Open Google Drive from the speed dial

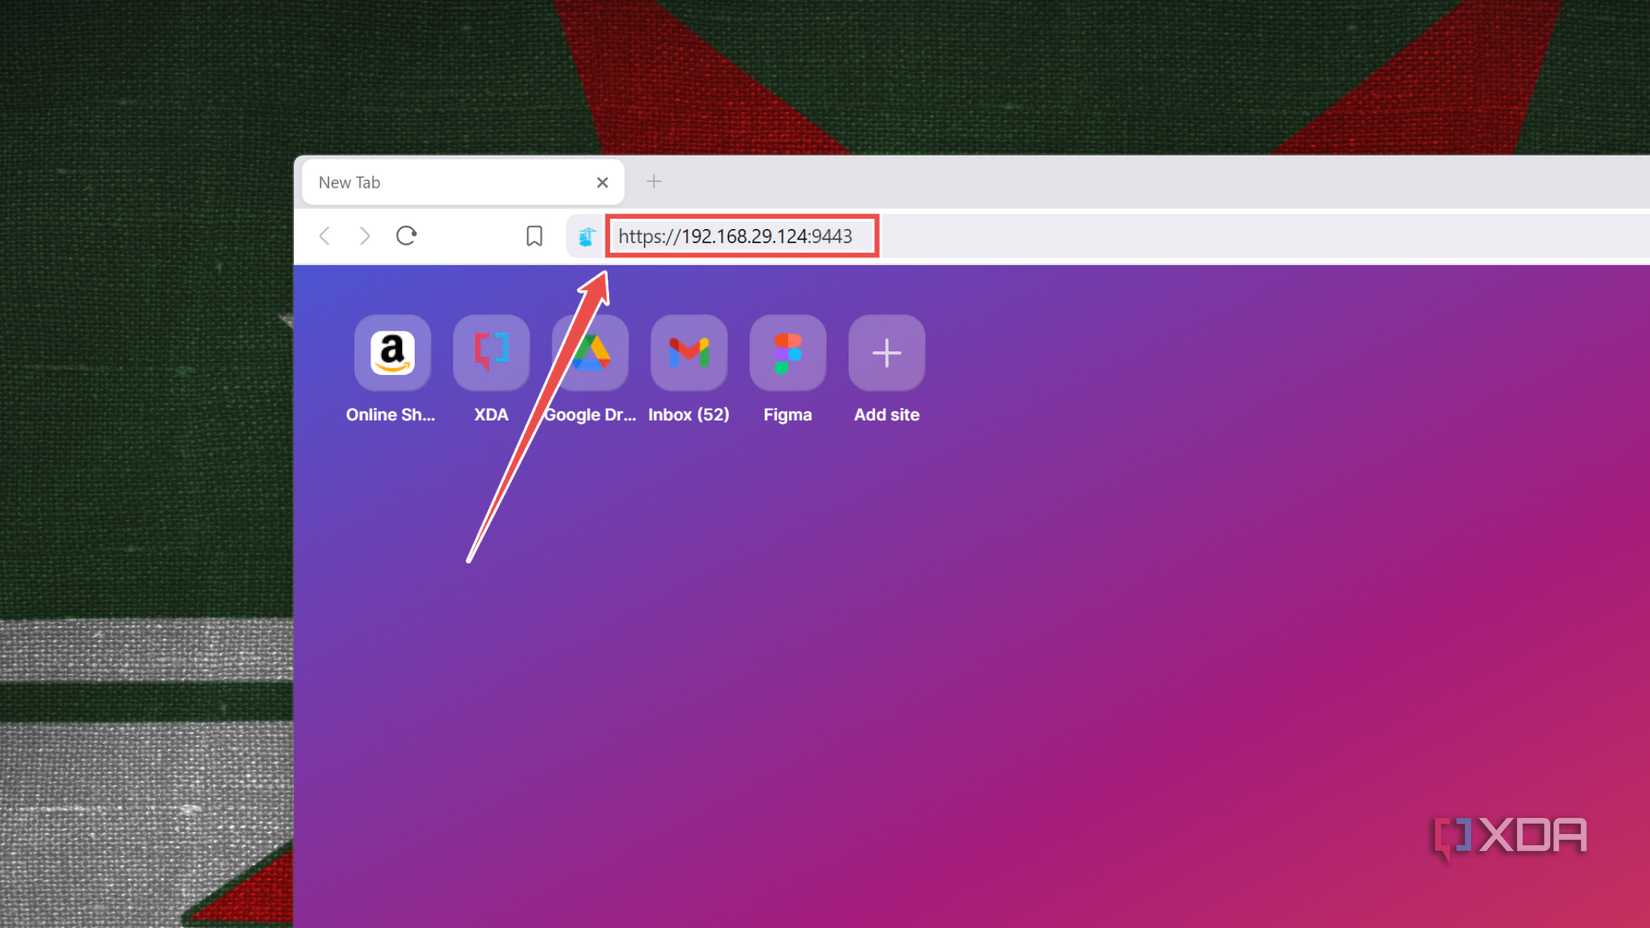[x=590, y=352]
